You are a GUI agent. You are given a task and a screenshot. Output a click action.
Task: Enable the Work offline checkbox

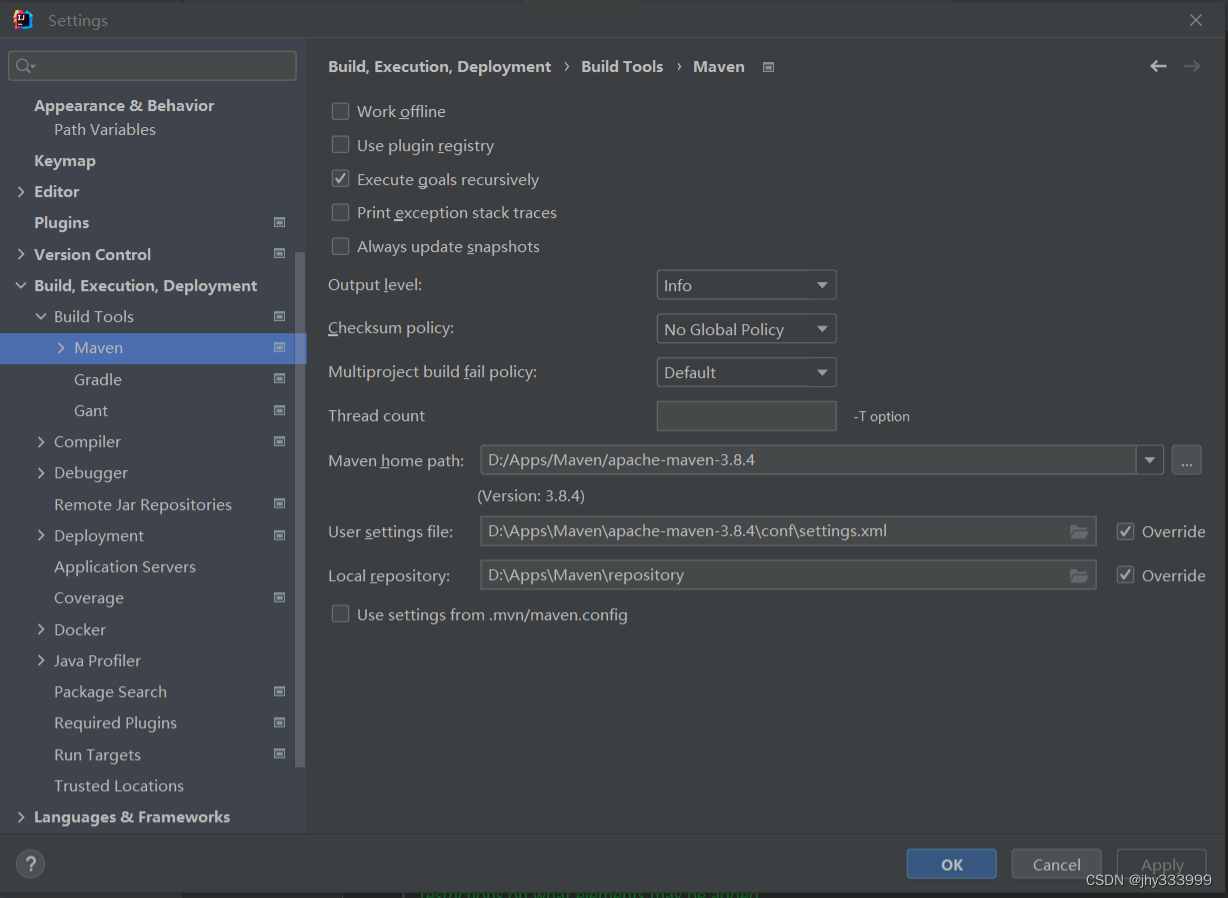point(340,111)
